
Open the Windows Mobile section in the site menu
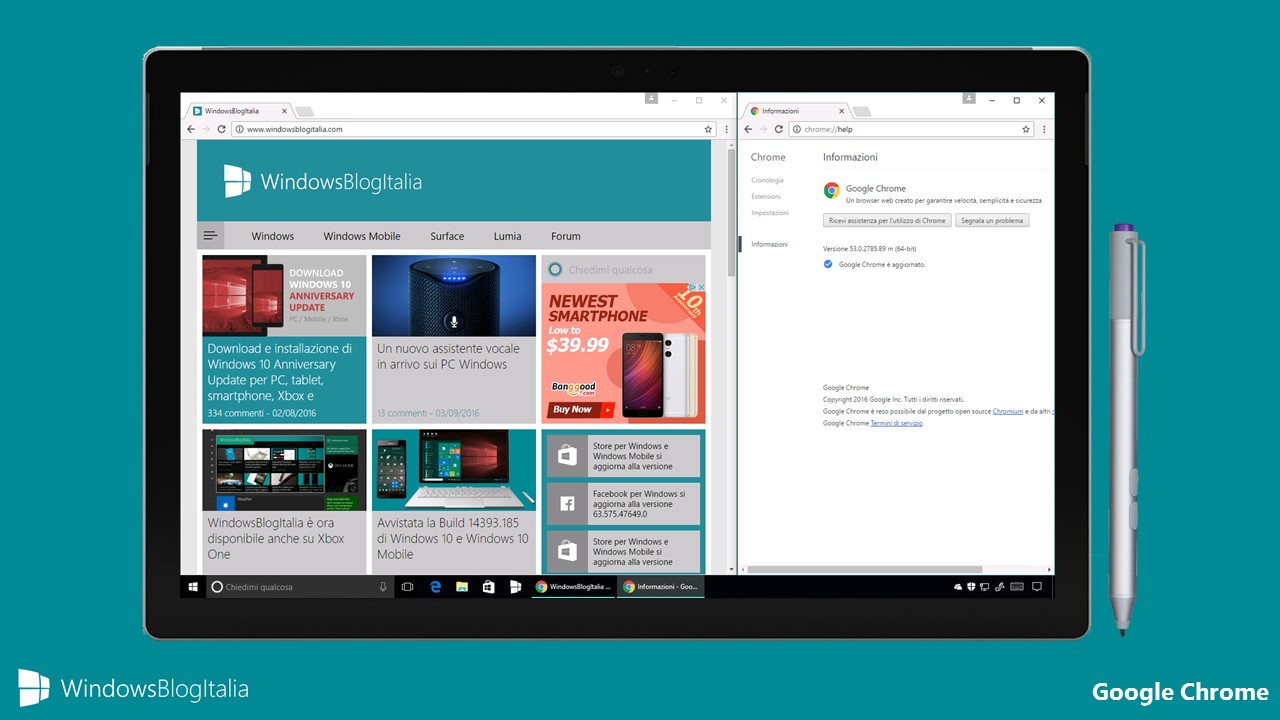[362, 236]
